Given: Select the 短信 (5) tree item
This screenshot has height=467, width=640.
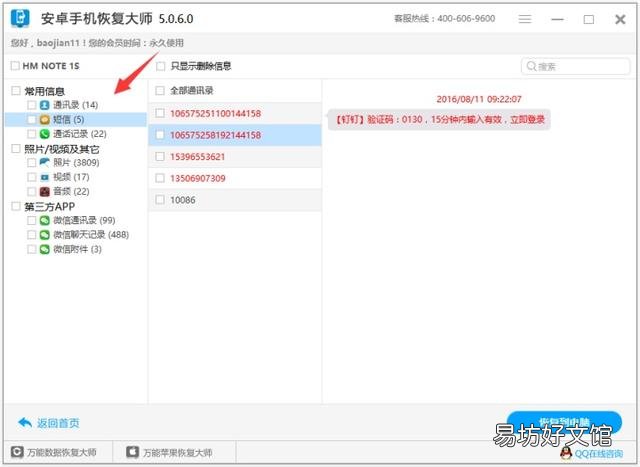Looking at the screenshot, I should (69, 120).
